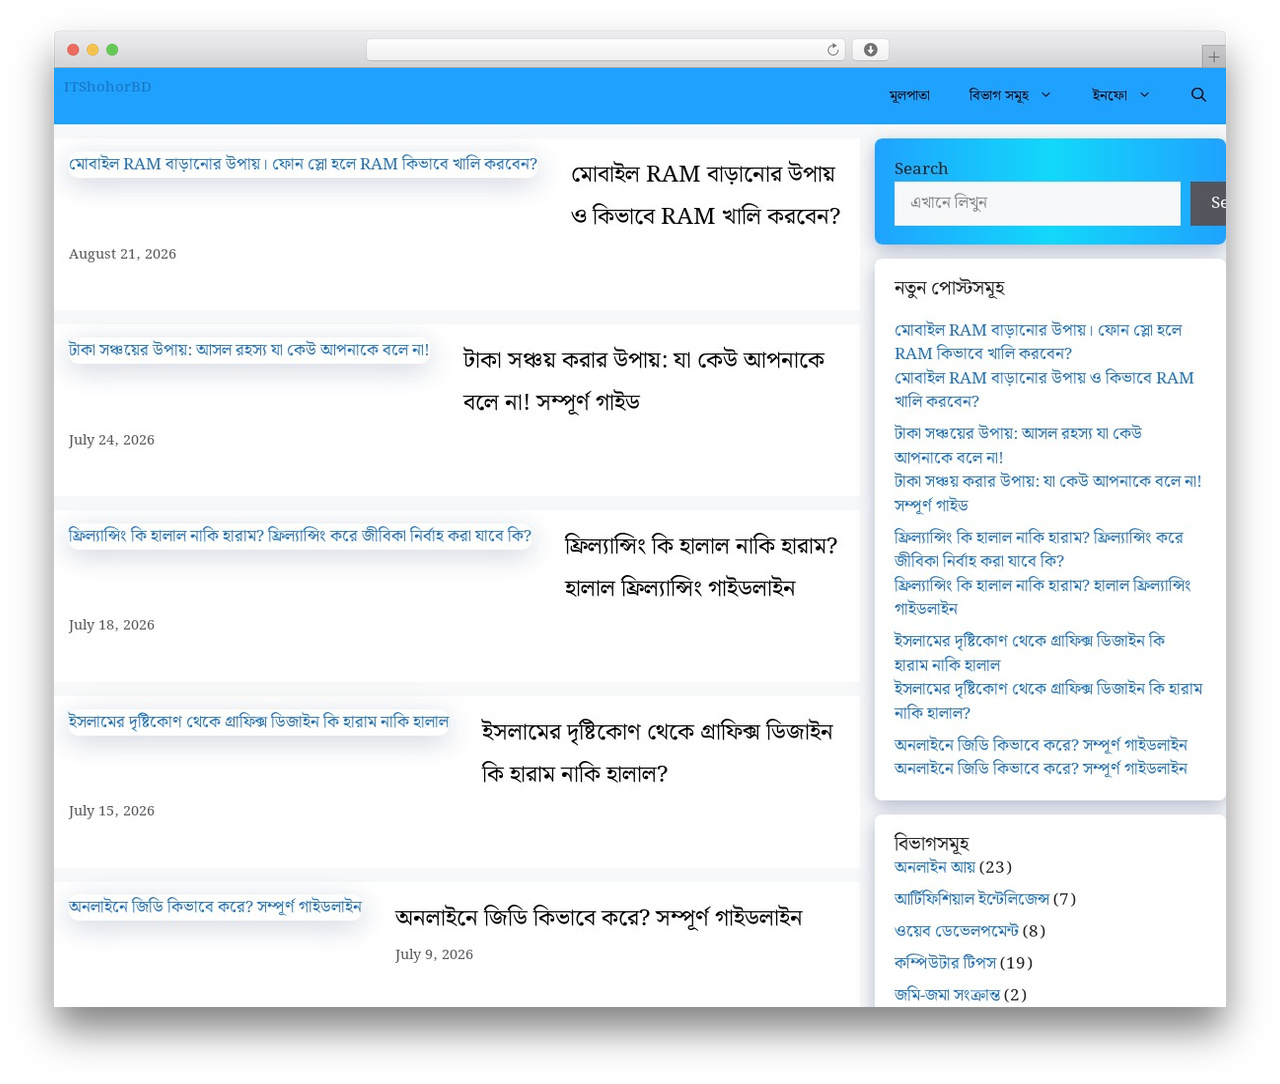Open sidebar link ending 'ফোন স্লো হলে RAM কিভাবে খালি করবেন?'
The image size is (1280, 1084).
pyautogui.click(x=1038, y=341)
